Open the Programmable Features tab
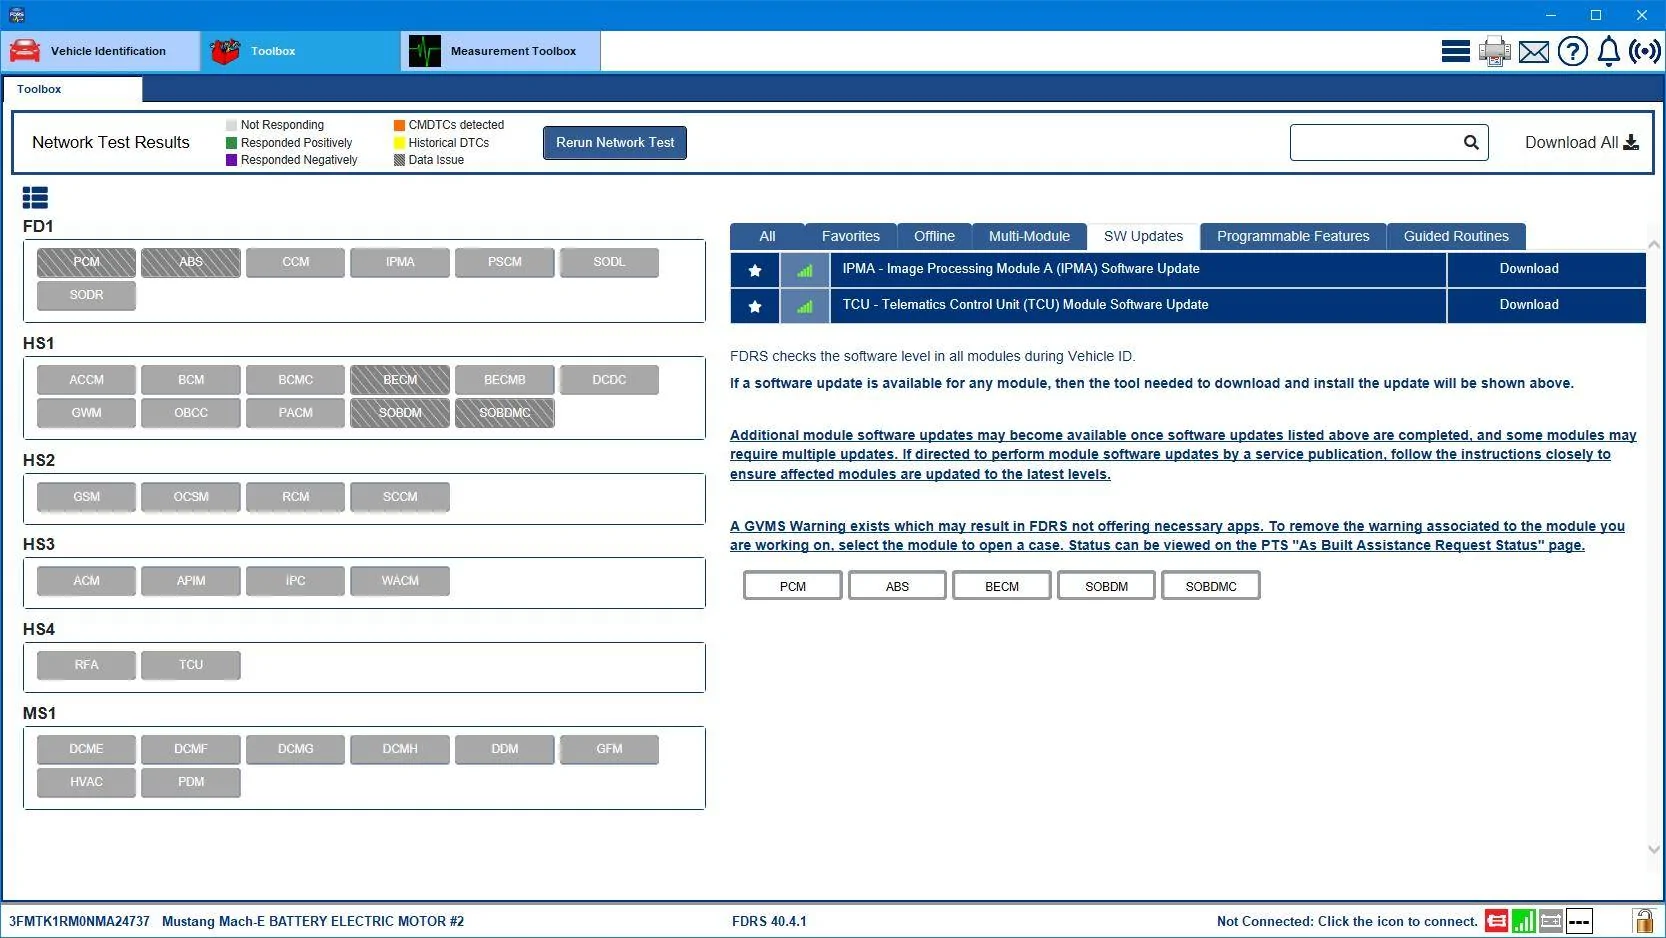The height and width of the screenshot is (938, 1666). 1293,236
